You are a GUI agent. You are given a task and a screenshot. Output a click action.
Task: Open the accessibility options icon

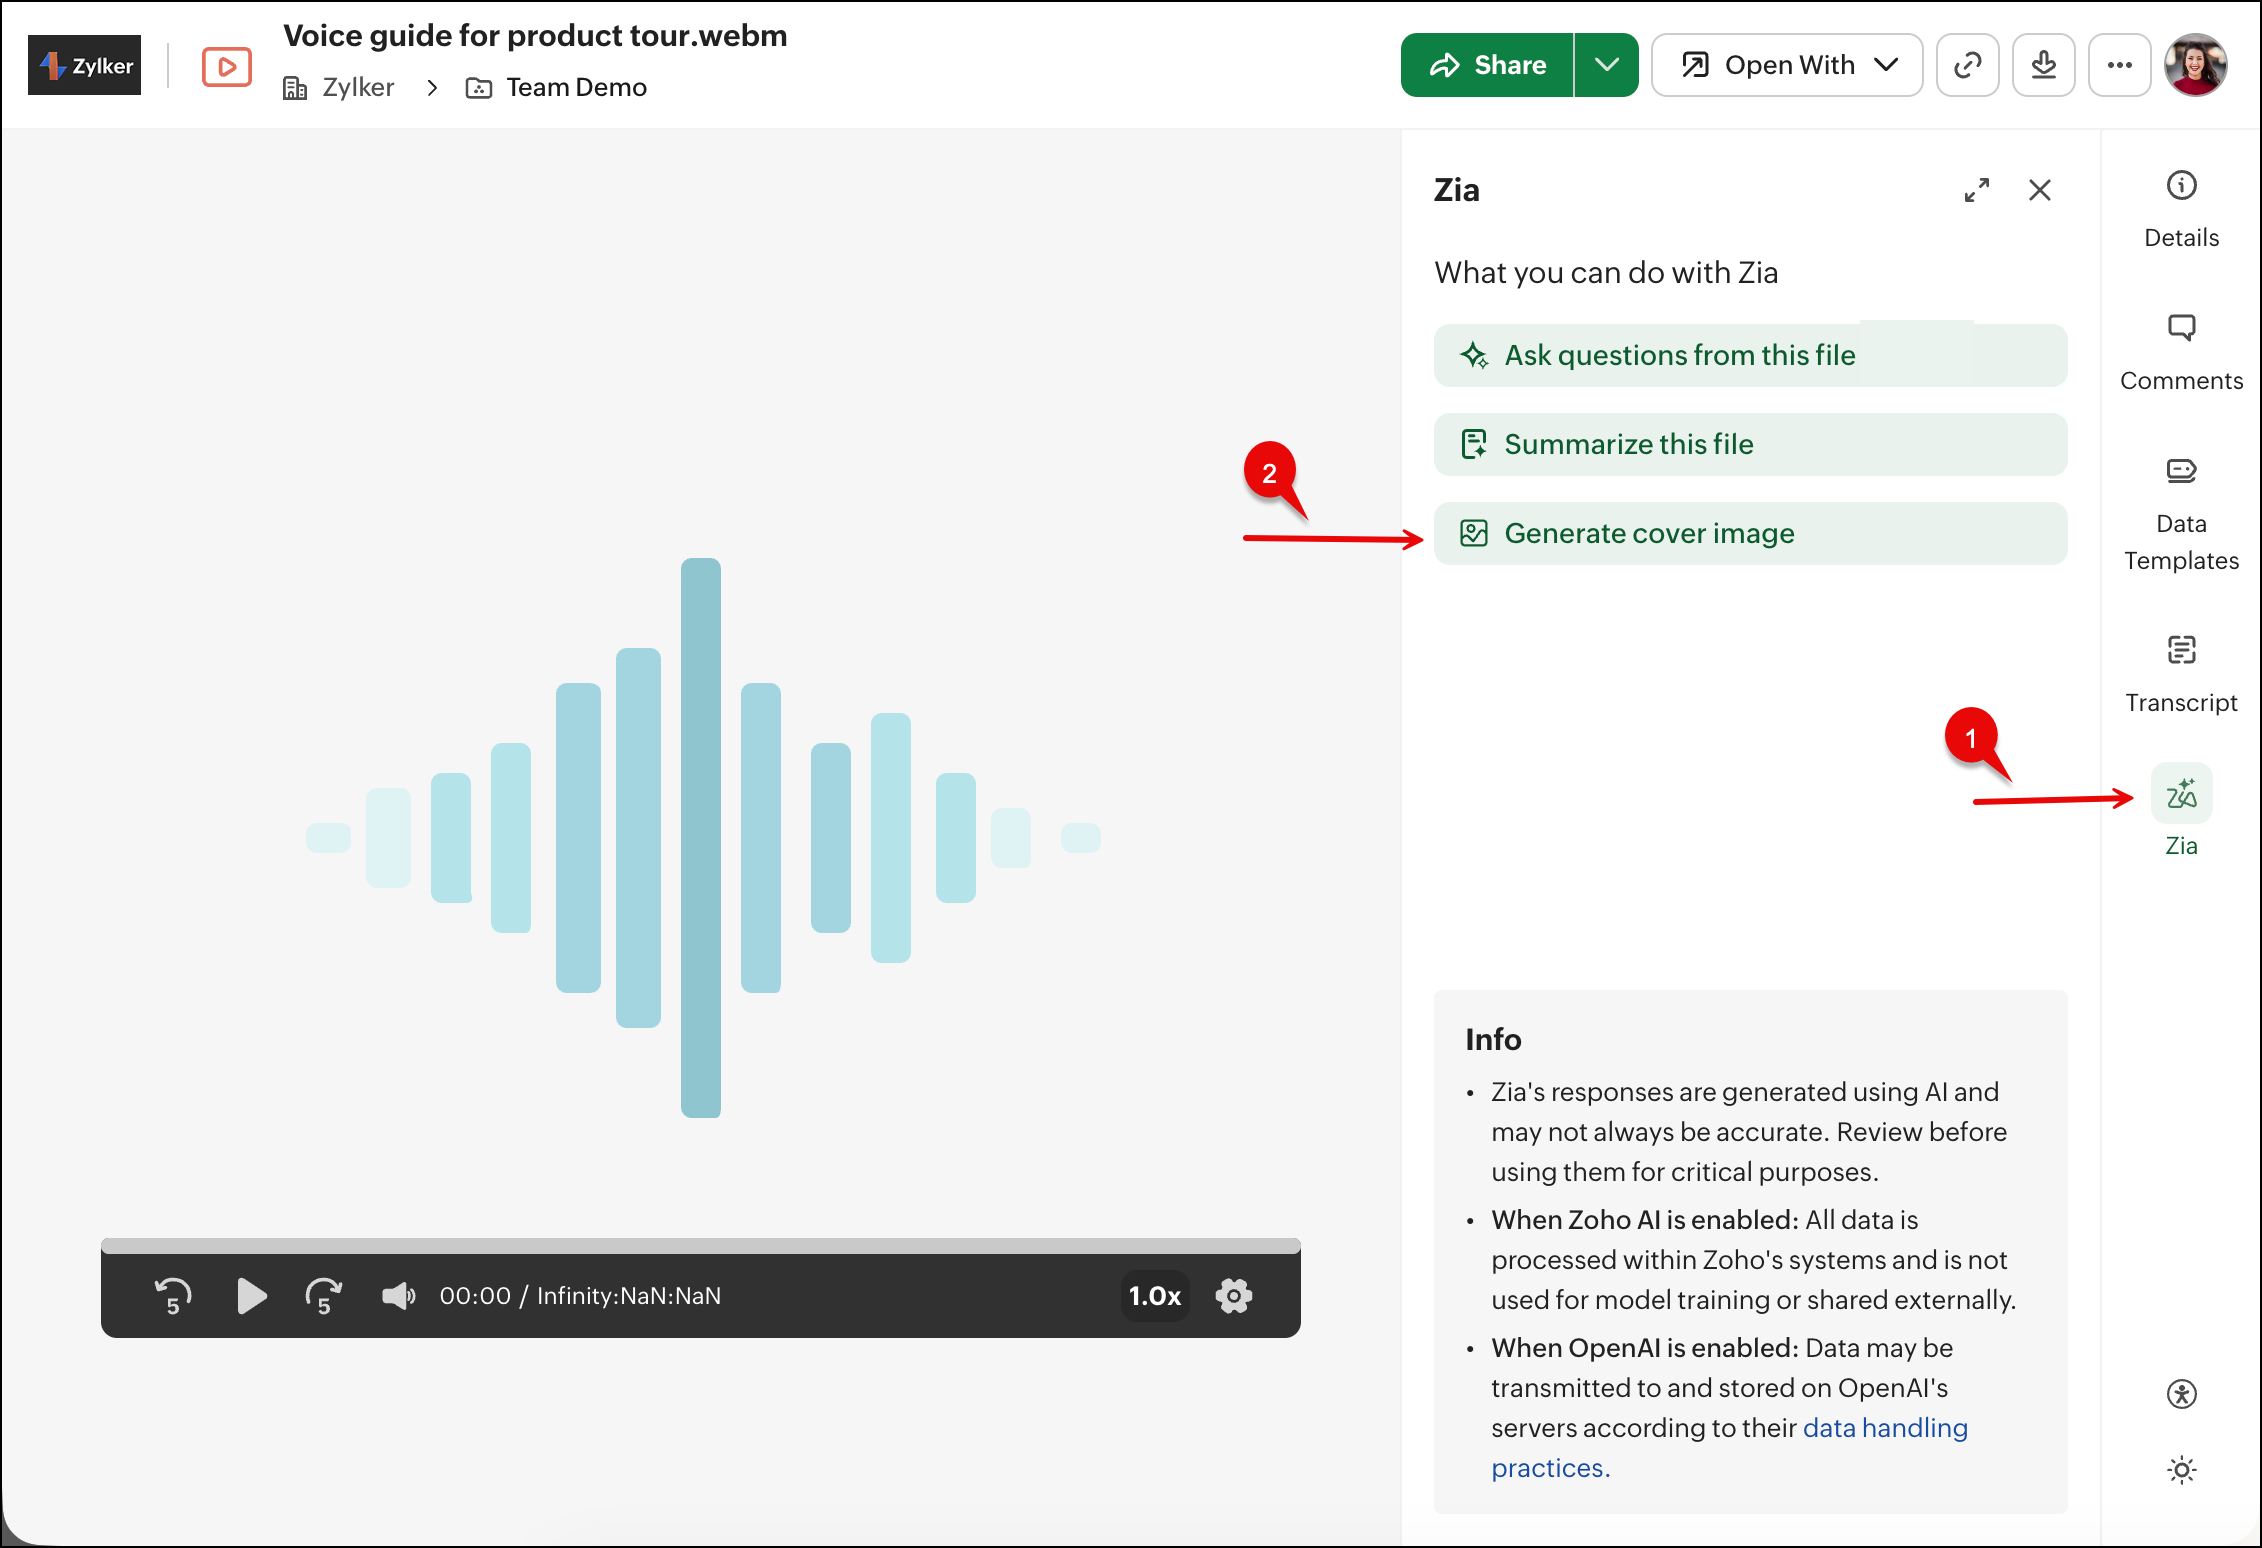pyautogui.click(x=2181, y=1393)
